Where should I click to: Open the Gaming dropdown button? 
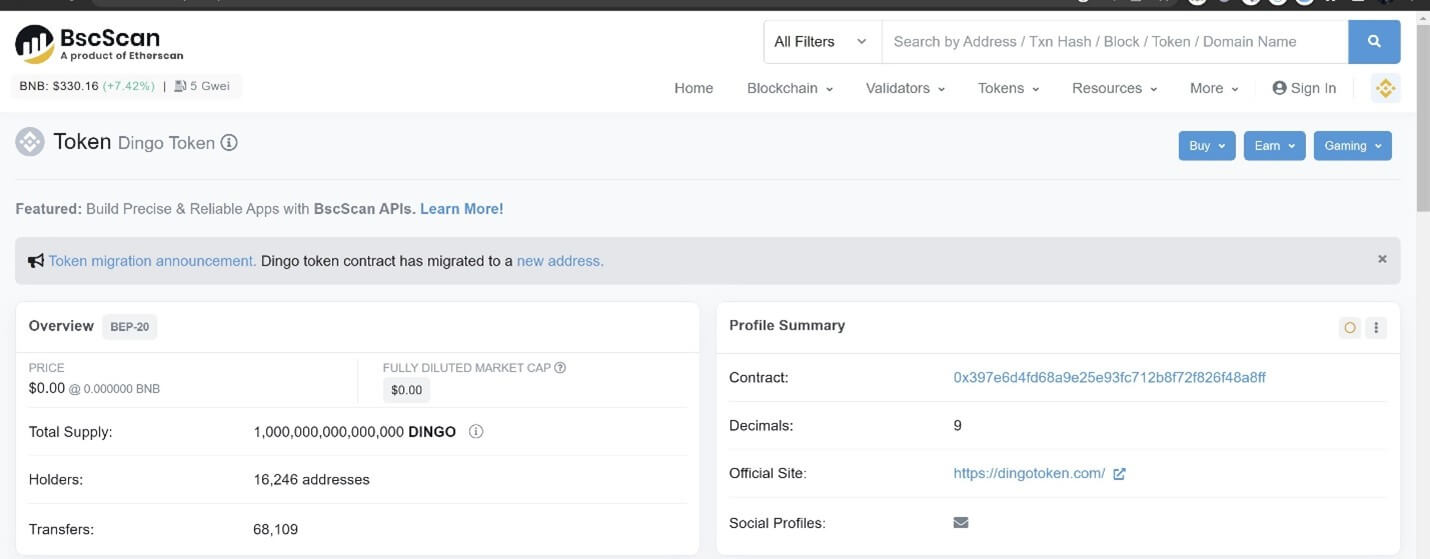(x=1352, y=145)
